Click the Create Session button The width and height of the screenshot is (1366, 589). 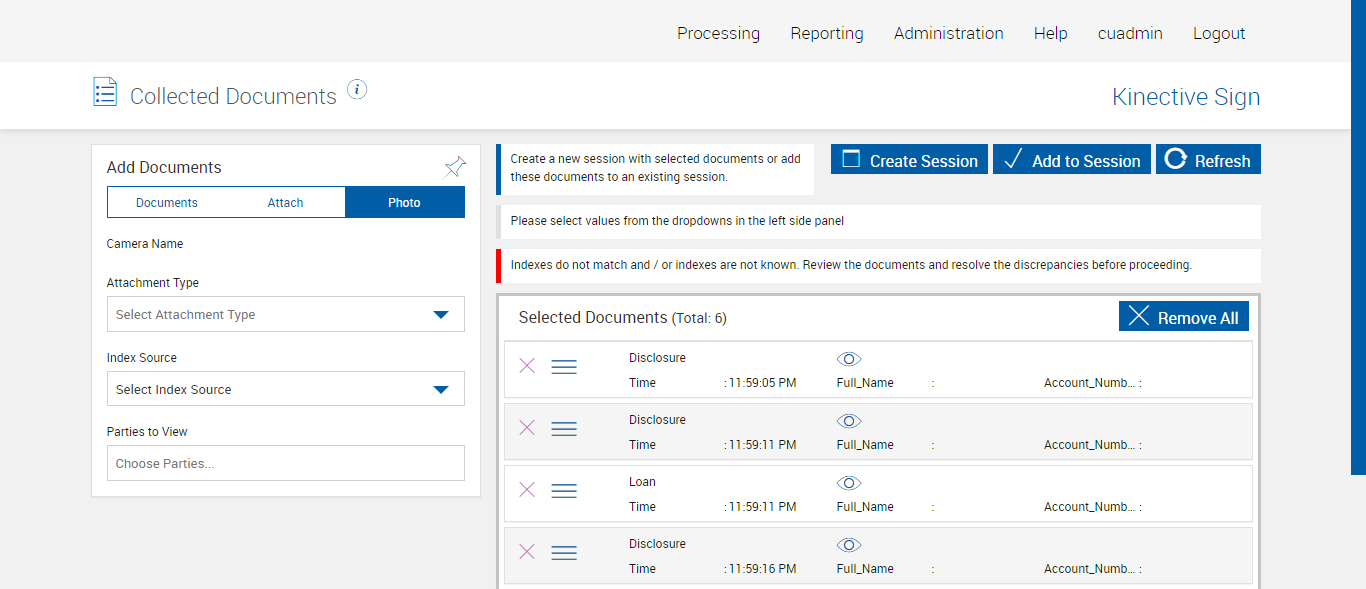tap(909, 160)
